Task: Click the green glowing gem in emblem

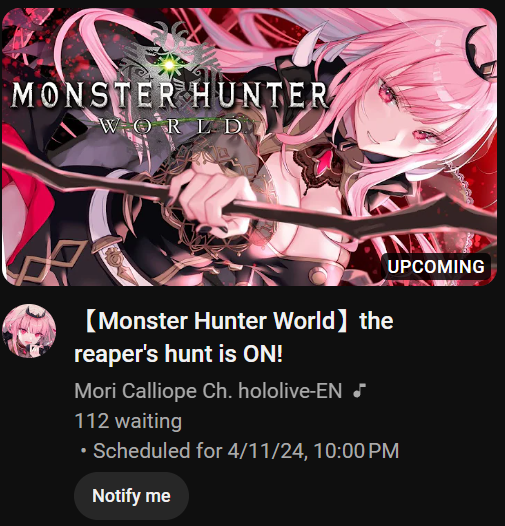Action: click(x=169, y=64)
